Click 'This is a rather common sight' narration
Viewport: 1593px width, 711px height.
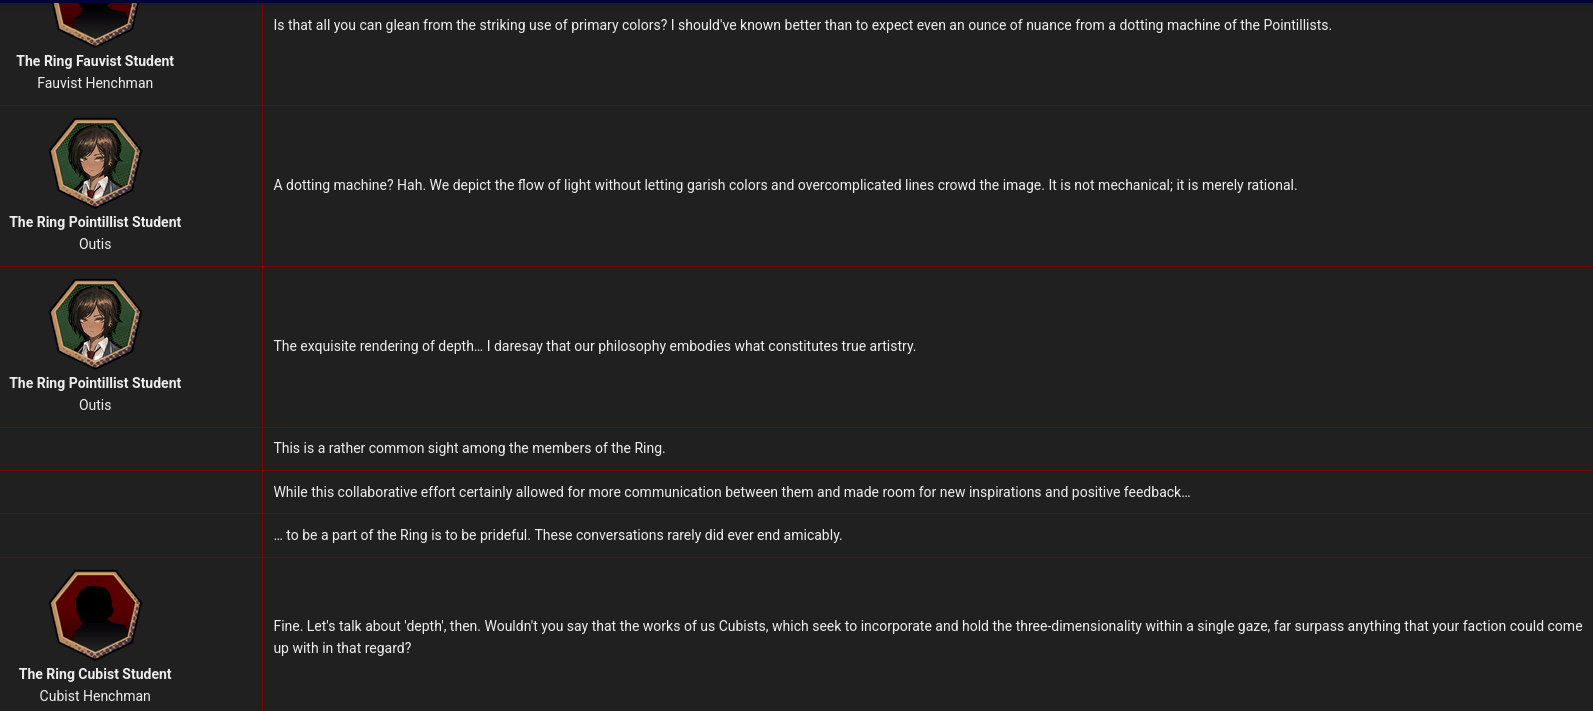click(x=469, y=448)
